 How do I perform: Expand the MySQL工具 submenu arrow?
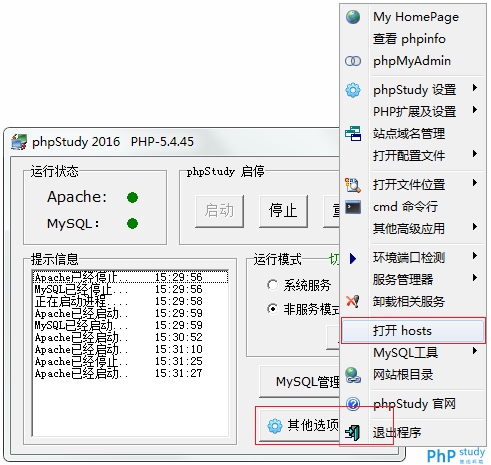(x=475, y=351)
